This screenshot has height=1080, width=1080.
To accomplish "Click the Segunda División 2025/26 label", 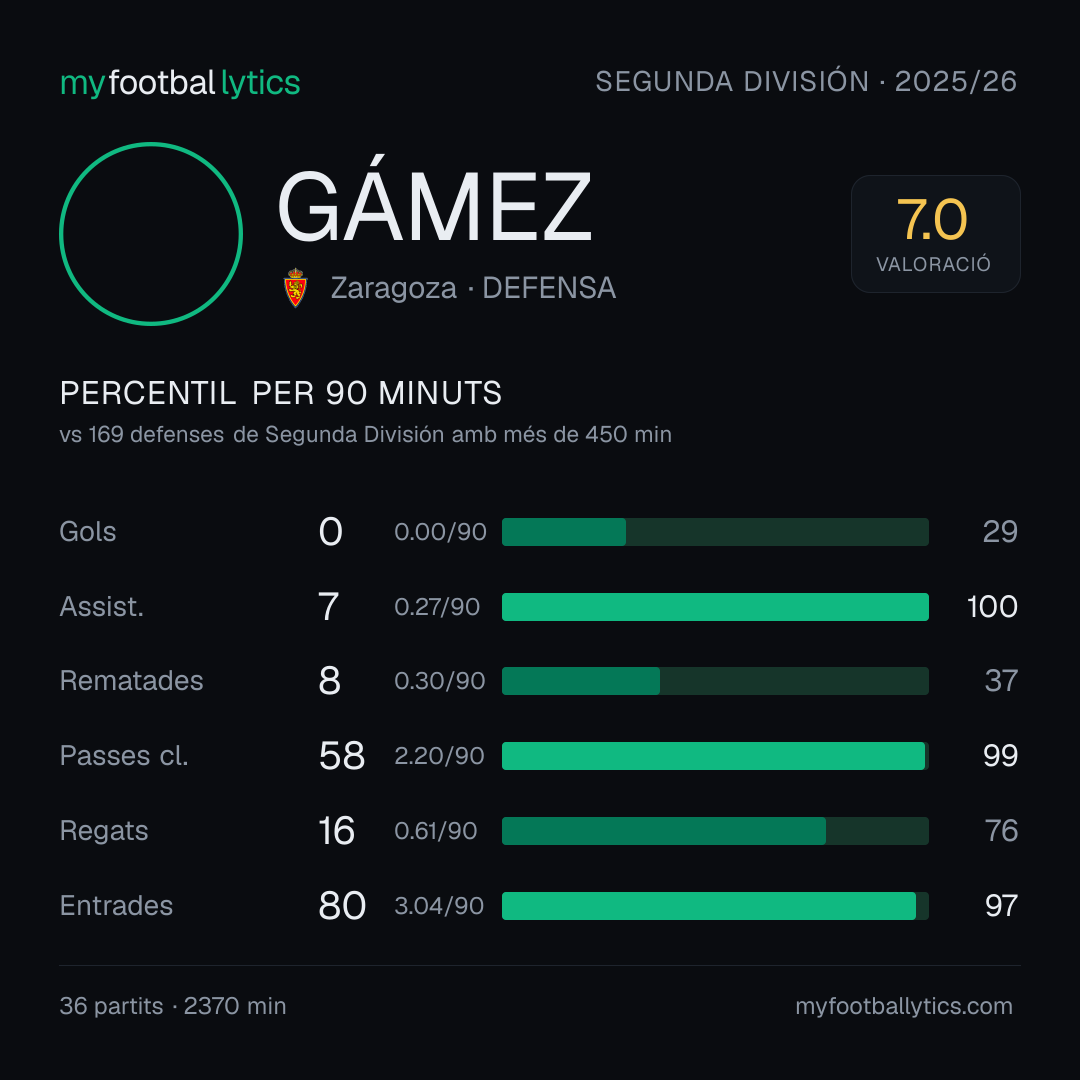I will coord(806,81).
